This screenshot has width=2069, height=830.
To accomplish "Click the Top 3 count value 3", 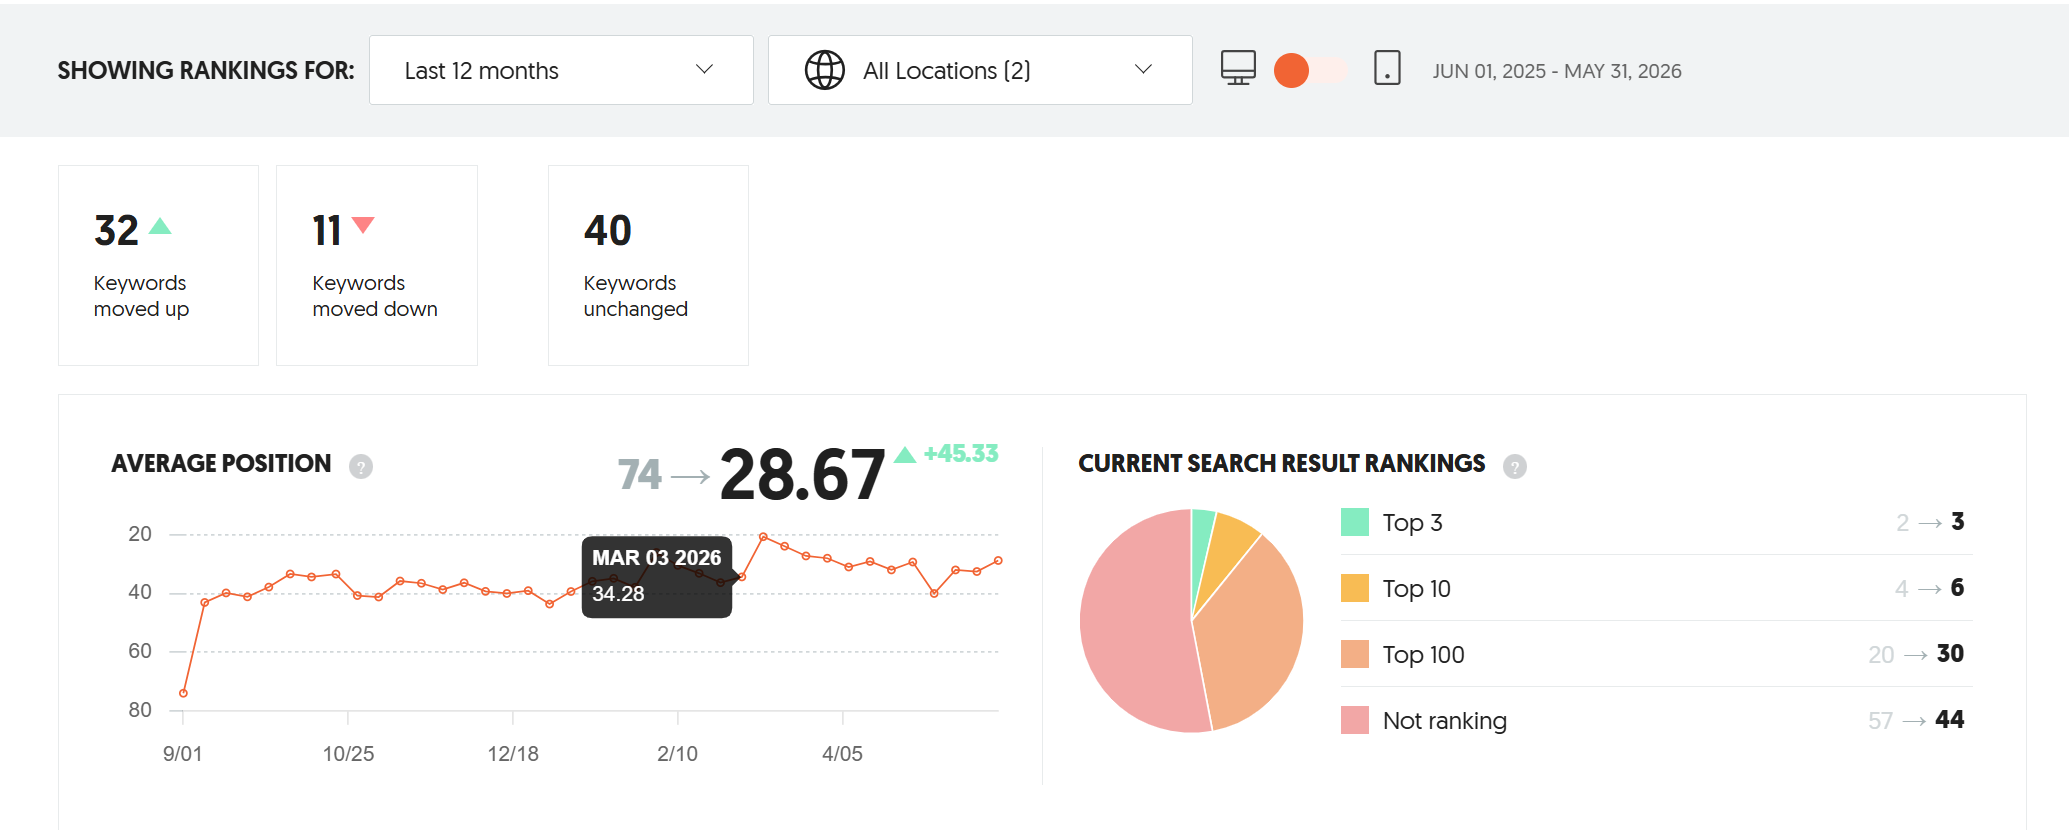I will coord(1958,522).
